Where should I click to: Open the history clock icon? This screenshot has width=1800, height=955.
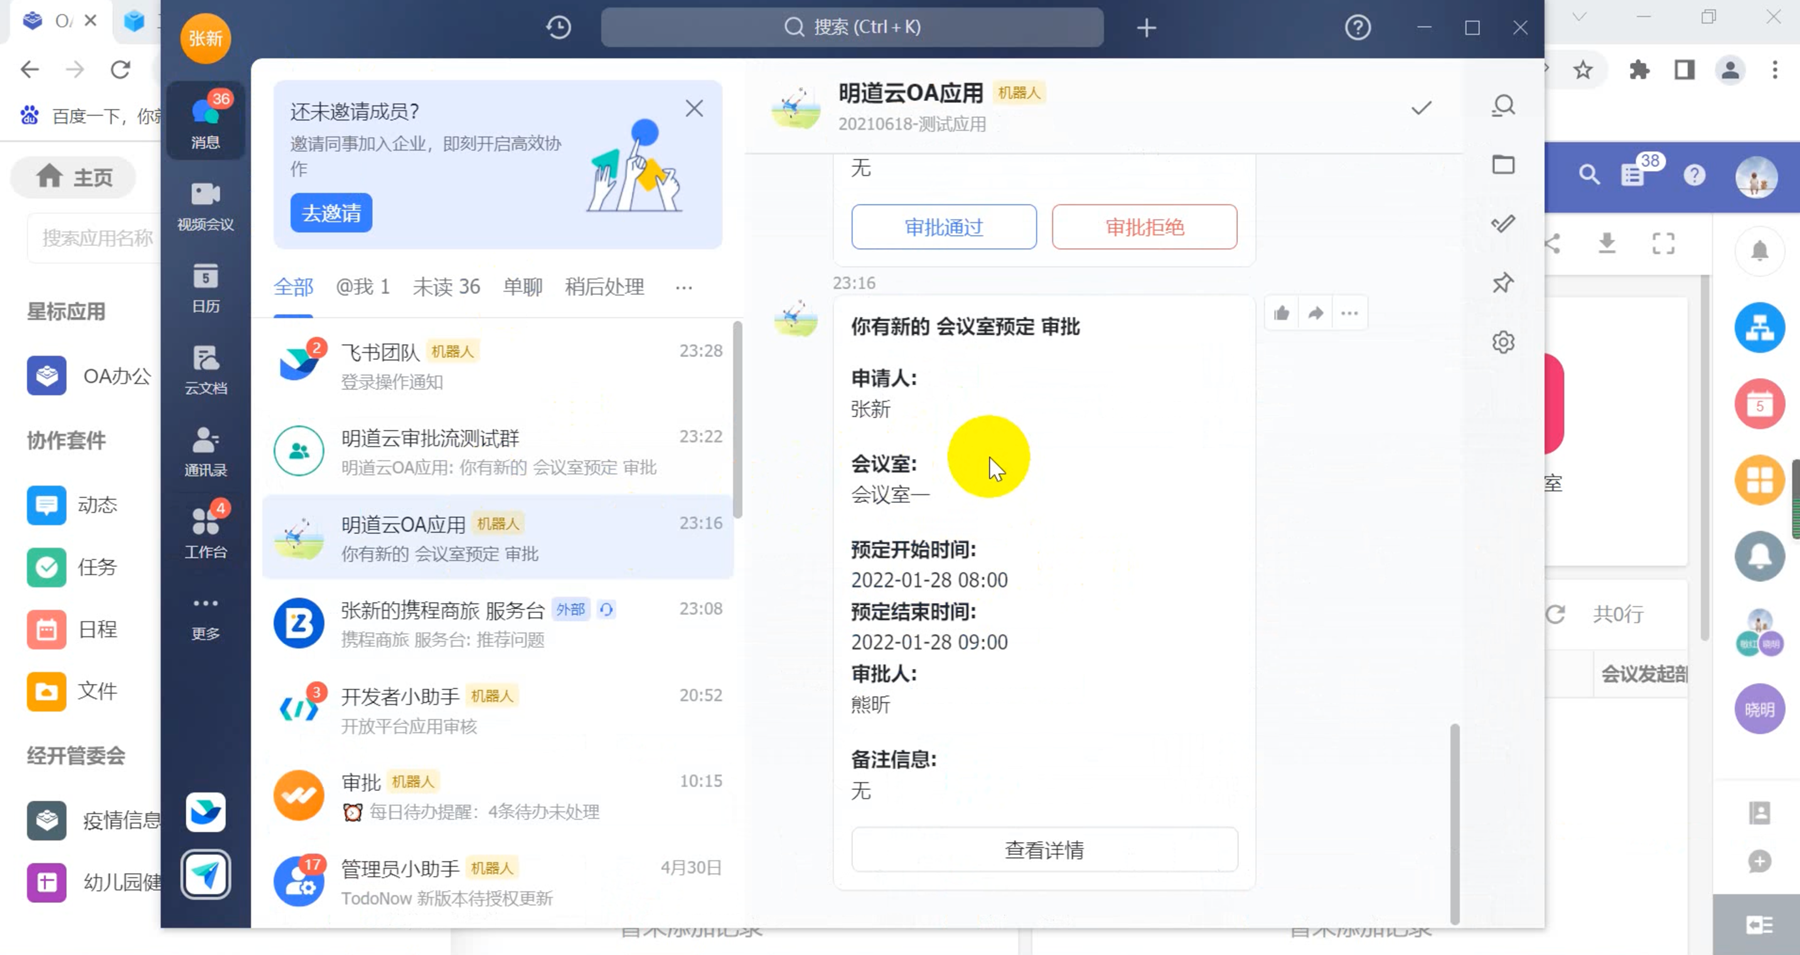tap(559, 27)
